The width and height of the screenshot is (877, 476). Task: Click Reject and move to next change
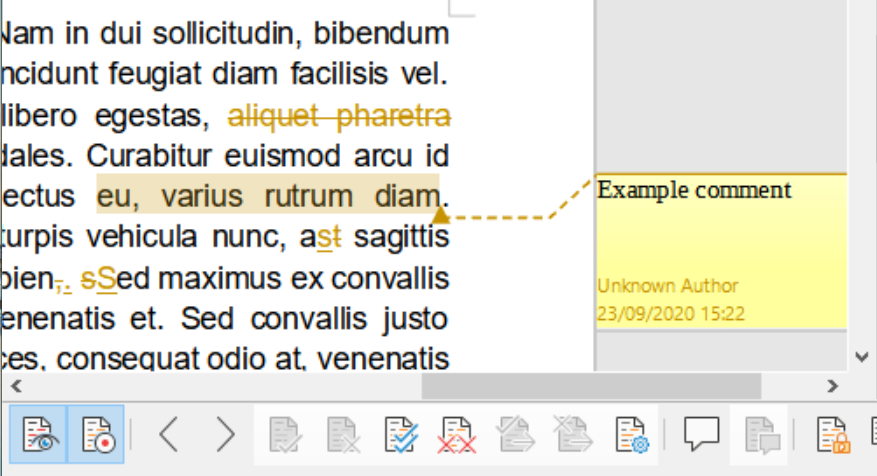(573, 435)
